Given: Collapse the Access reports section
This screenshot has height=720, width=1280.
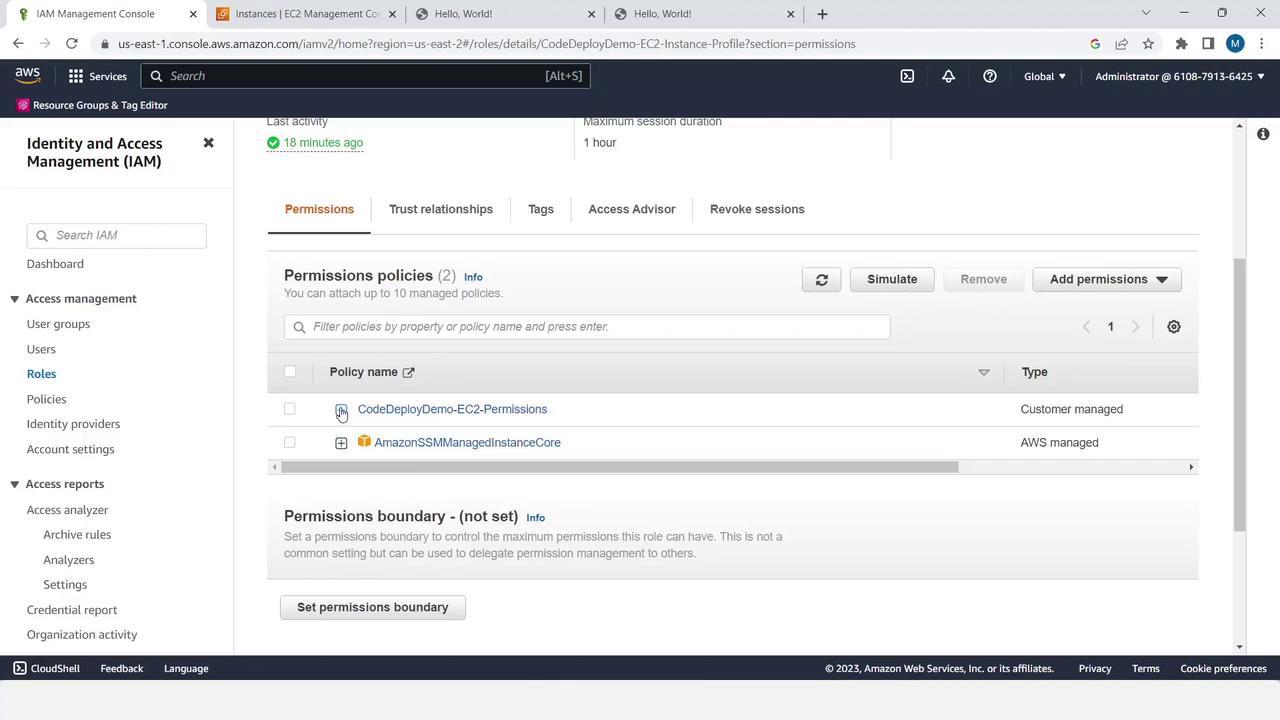Looking at the screenshot, I should (15, 484).
